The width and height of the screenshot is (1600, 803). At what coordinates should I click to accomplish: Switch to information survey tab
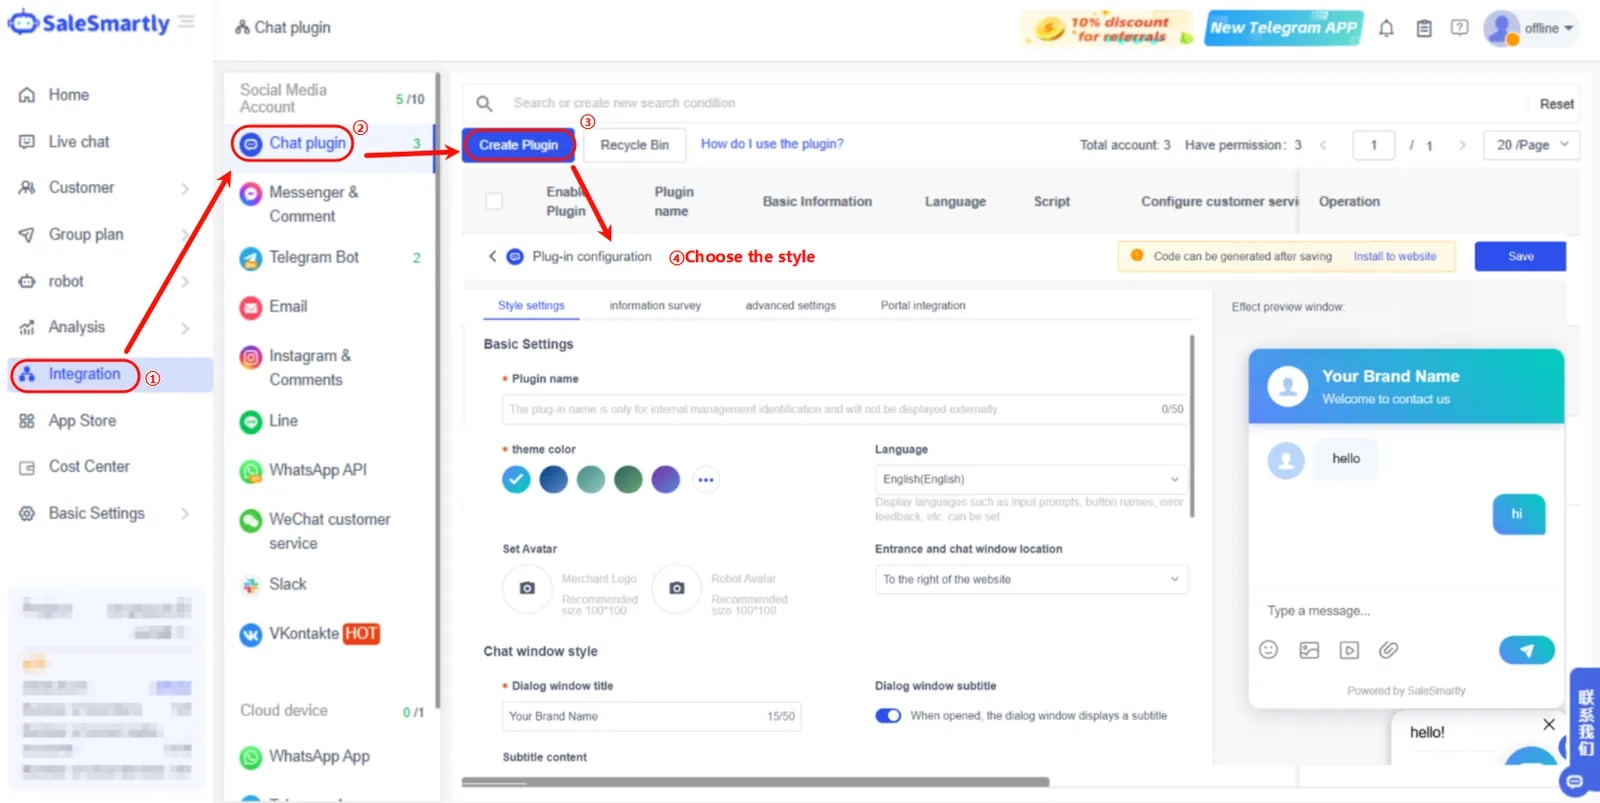coord(655,305)
